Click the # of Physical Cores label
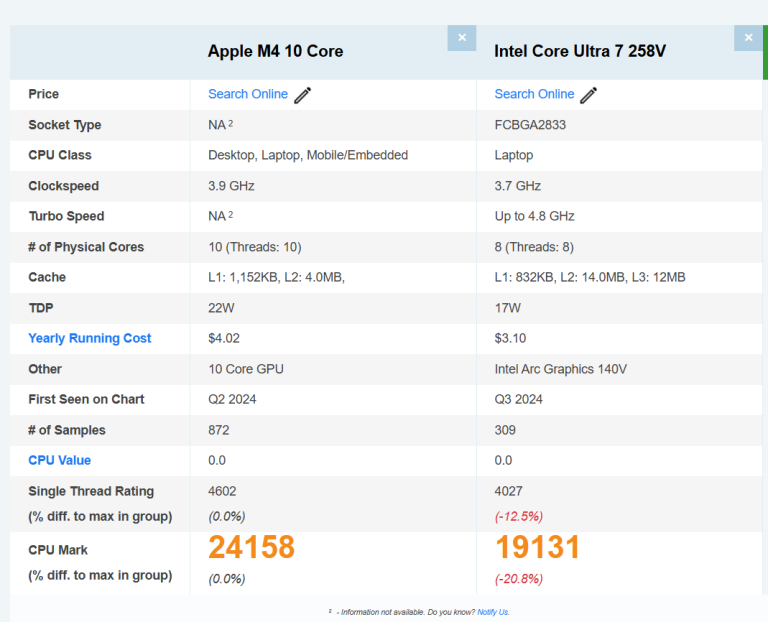The height and width of the screenshot is (622, 768). (x=86, y=247)
